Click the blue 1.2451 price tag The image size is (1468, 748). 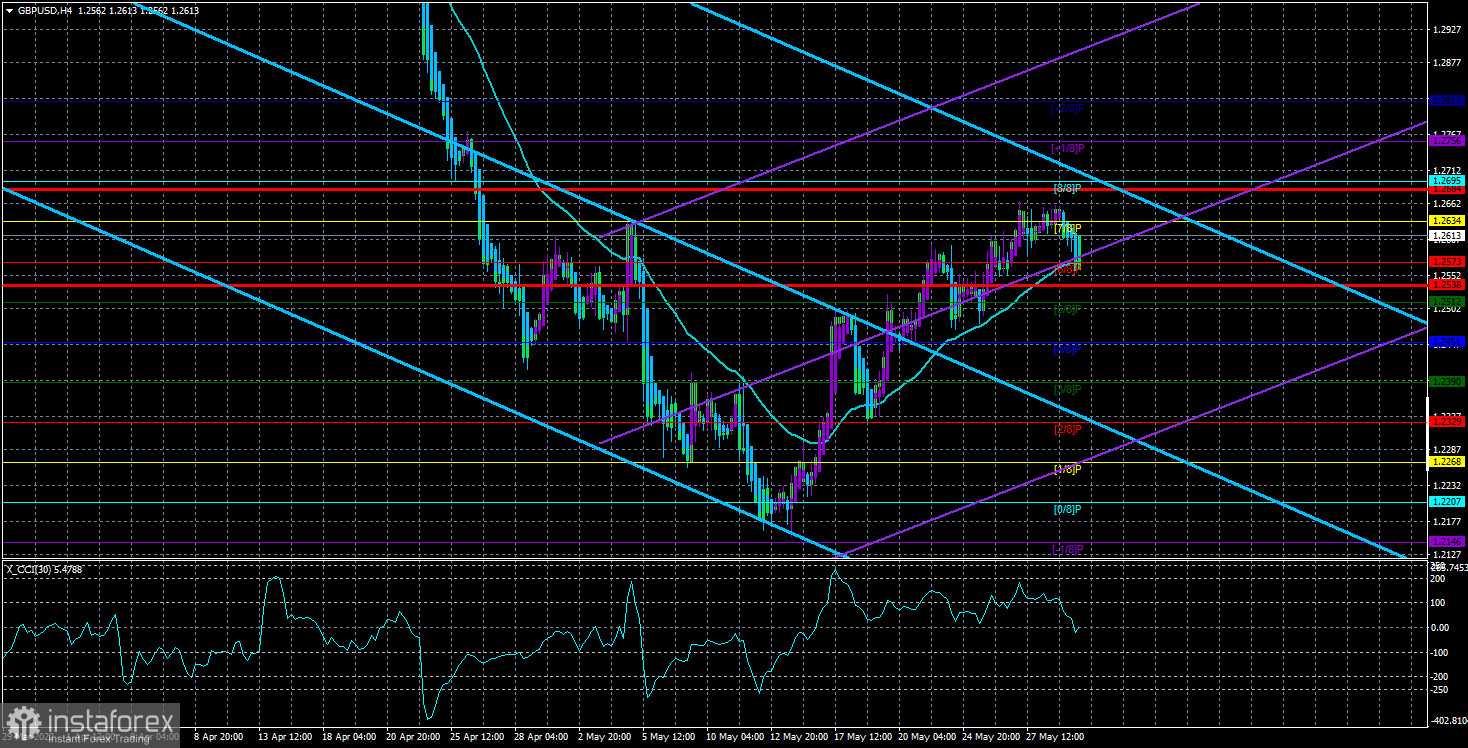[1447, 342]
